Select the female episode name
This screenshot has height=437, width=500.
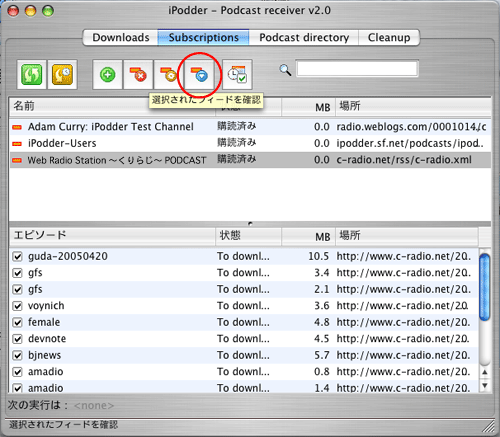click(44, 322)
